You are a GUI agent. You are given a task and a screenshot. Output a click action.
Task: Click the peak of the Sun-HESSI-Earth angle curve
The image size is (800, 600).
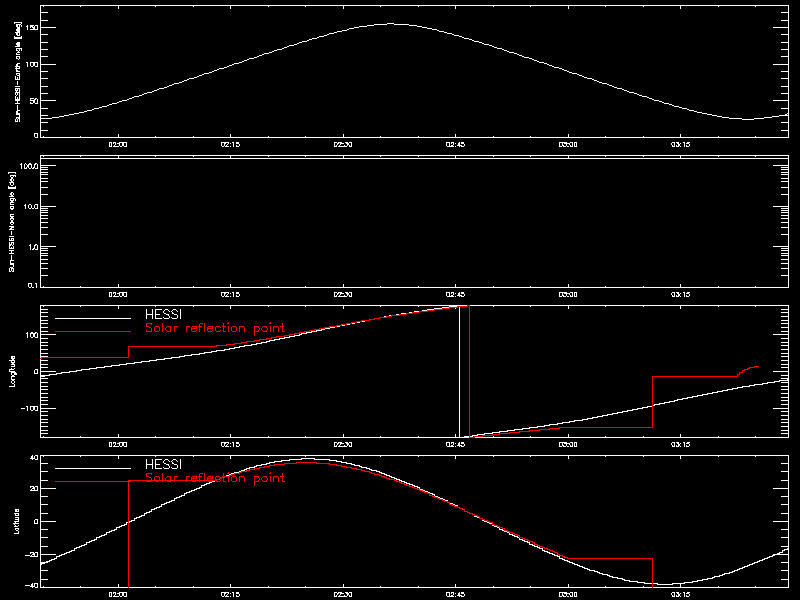(x=391, y=23)
